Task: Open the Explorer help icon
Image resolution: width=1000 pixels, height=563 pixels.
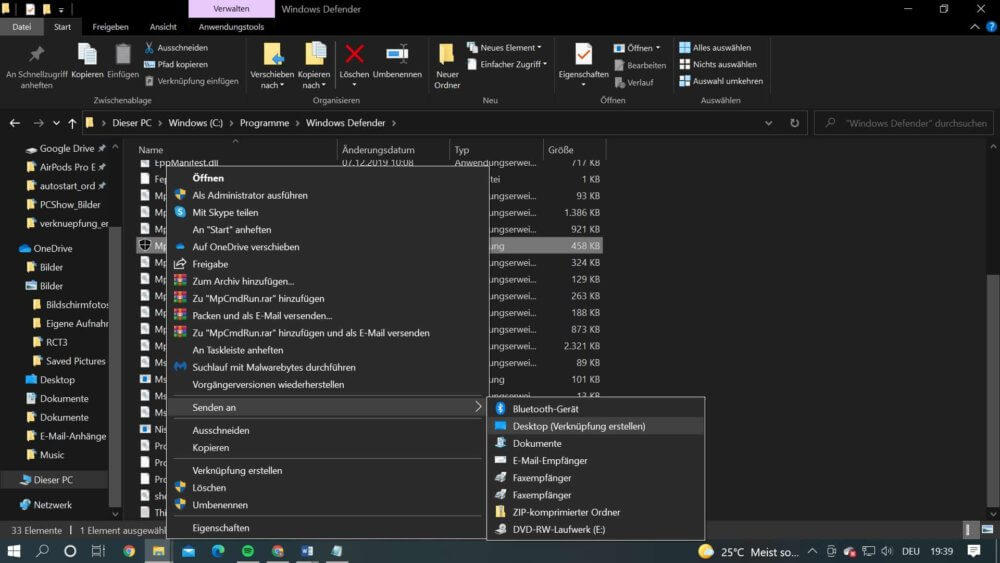Action: [991, 27]
